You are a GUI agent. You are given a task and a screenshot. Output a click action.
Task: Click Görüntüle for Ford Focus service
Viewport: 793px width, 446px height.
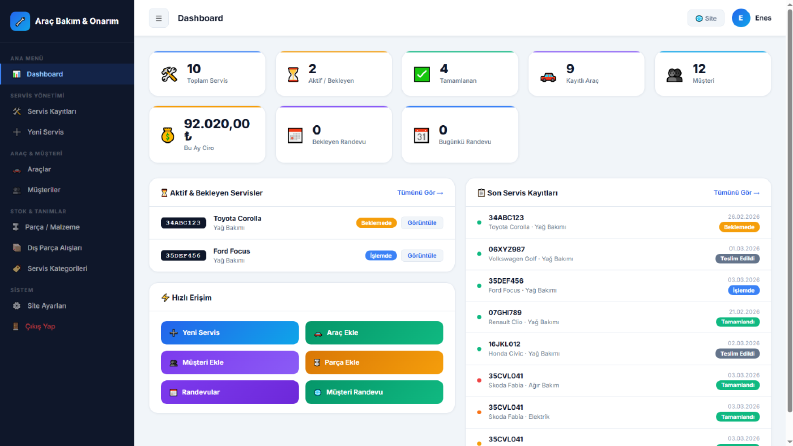[x=422, y=256]
